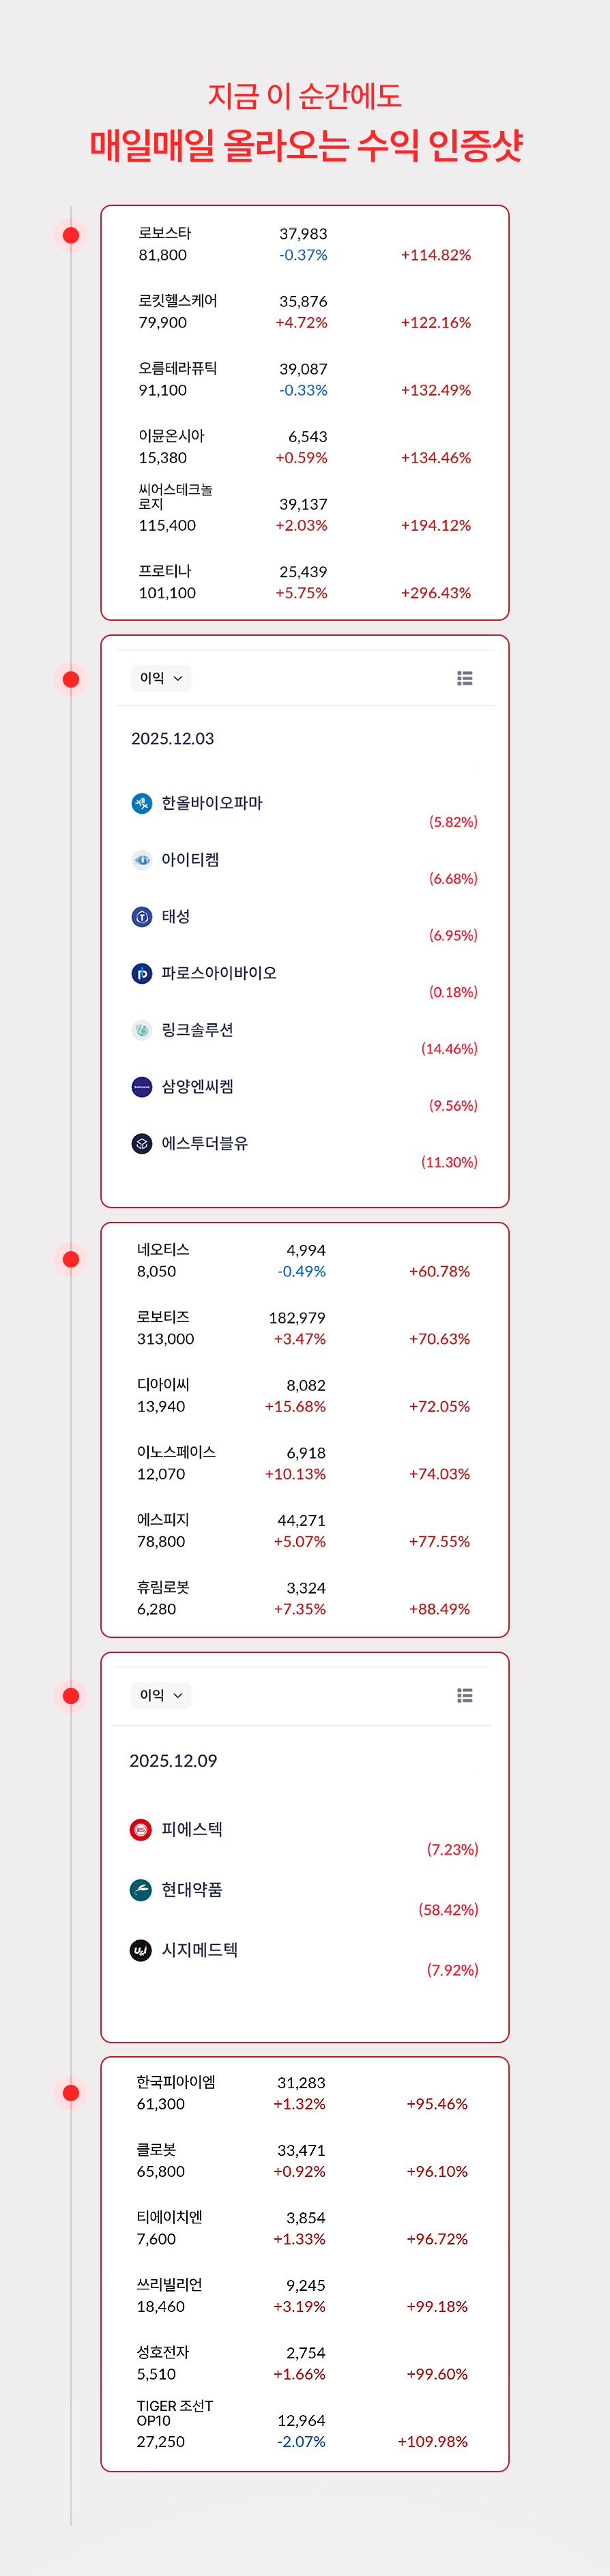Click the list view icon in the 2025.12.09 card
Viewport: 610px width, 2576px height.
click(x=465, y=1695)
